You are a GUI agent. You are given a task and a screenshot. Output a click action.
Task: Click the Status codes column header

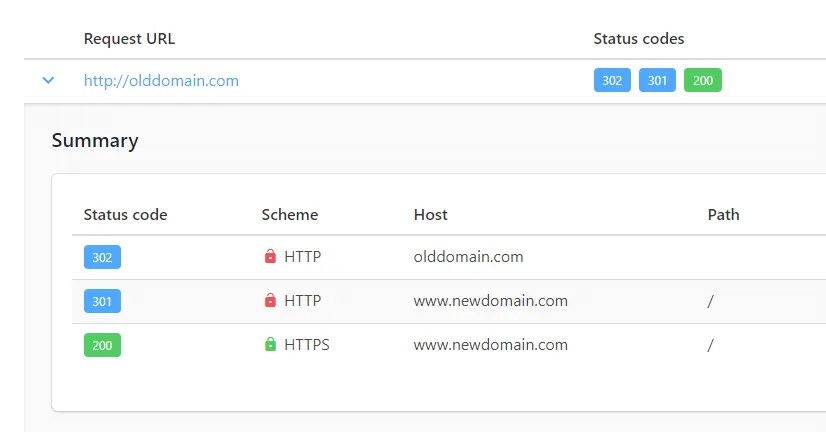pos(639,39)
